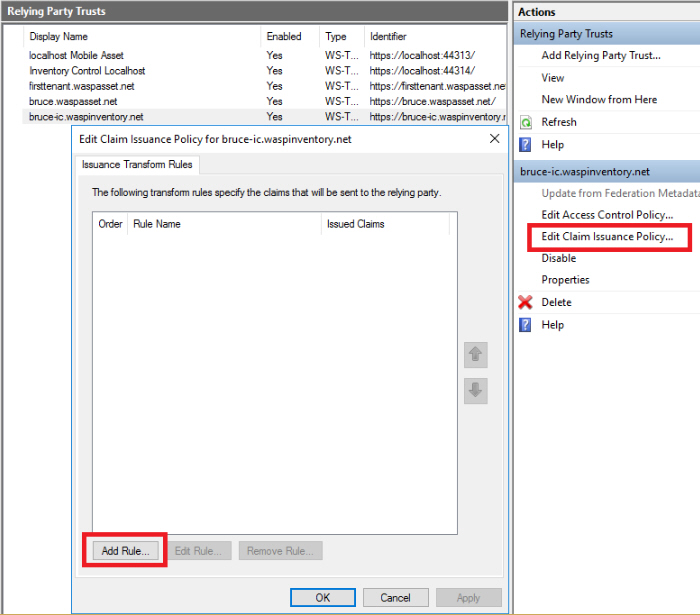Select the localhost Mobile Asset trust row
The width and height of the screenshot is (700, 615).
coord(77,56)
